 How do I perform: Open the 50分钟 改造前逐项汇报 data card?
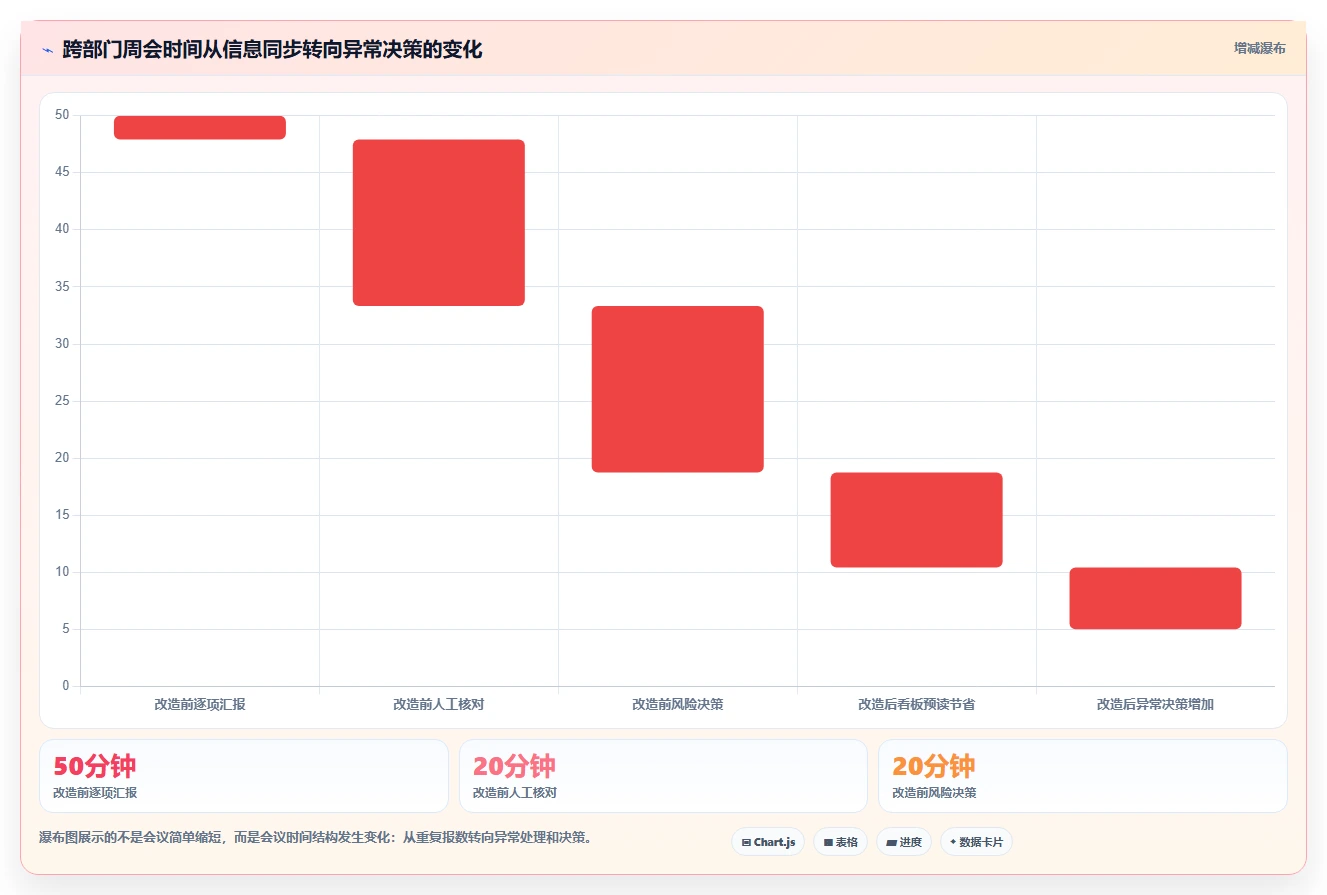244,776
